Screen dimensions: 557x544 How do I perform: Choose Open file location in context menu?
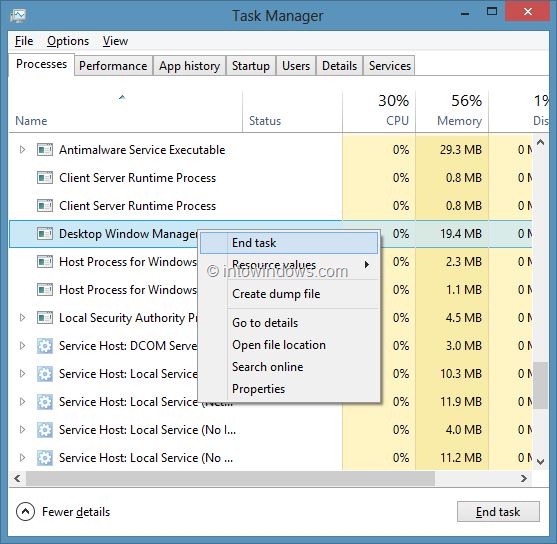pos(289,345)
